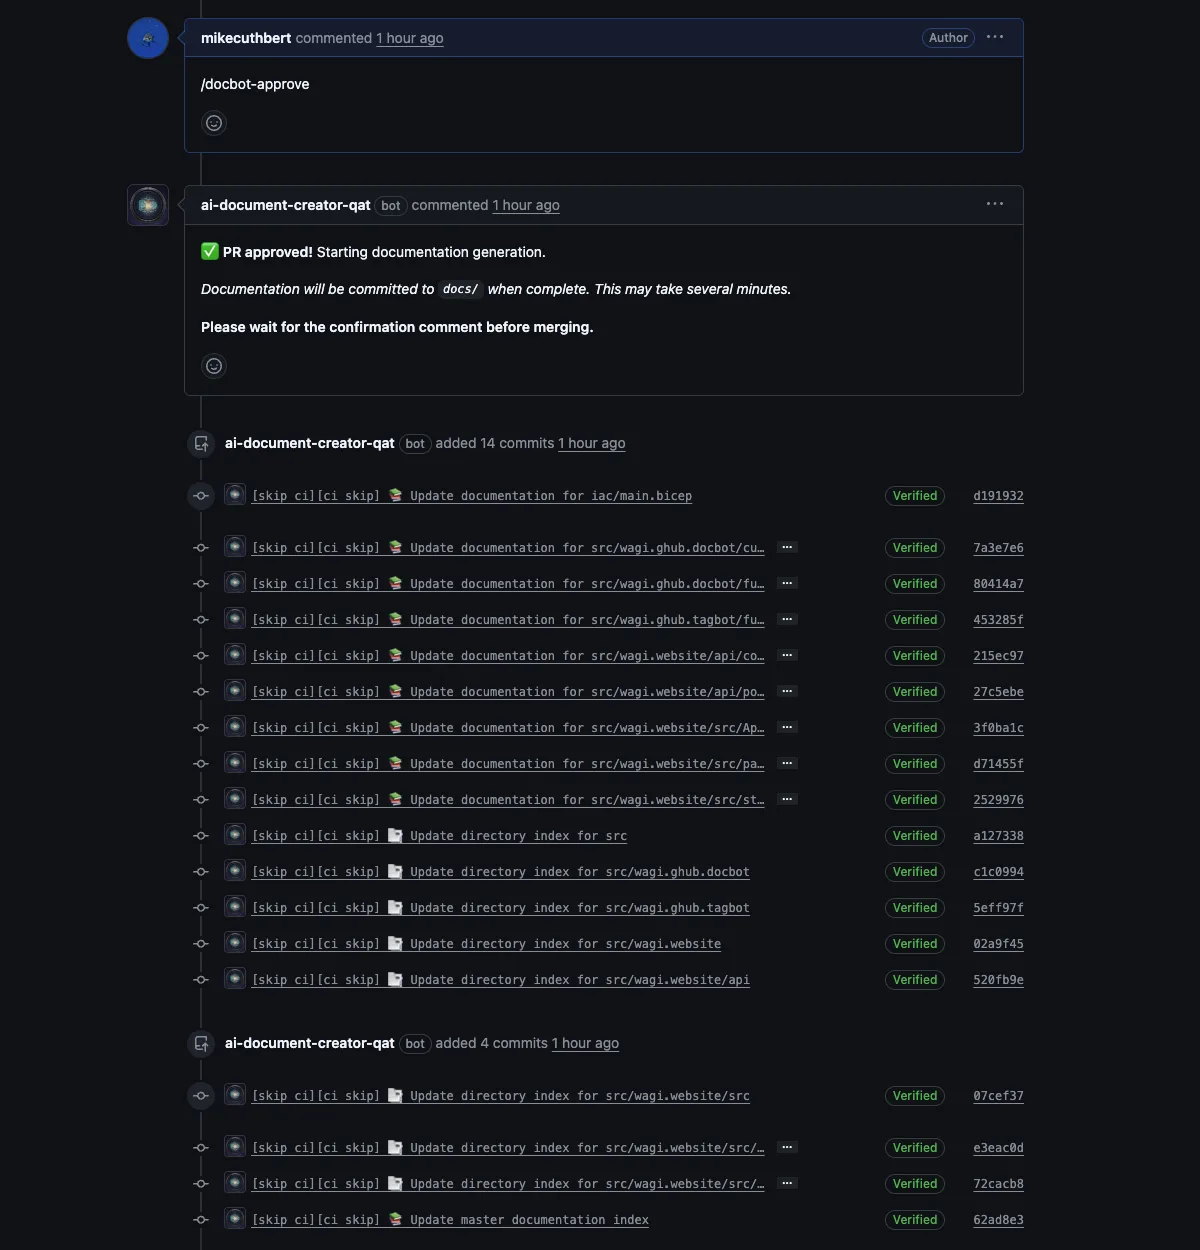Viewport: 1200px width, 1250px height.
Task: Click Verified badge for commit 5eff97f
Action: click(x=915, y=908)
